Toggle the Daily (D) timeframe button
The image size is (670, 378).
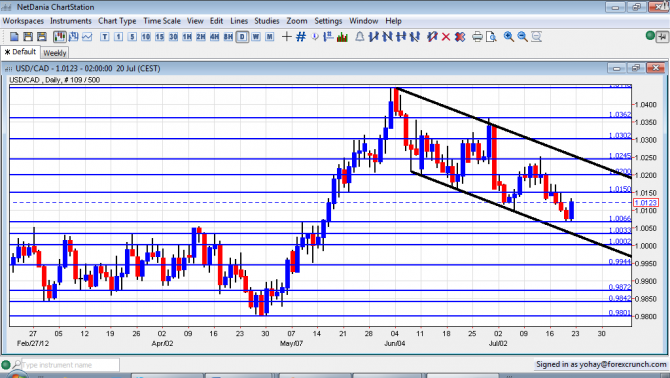(x=242, y=37)
